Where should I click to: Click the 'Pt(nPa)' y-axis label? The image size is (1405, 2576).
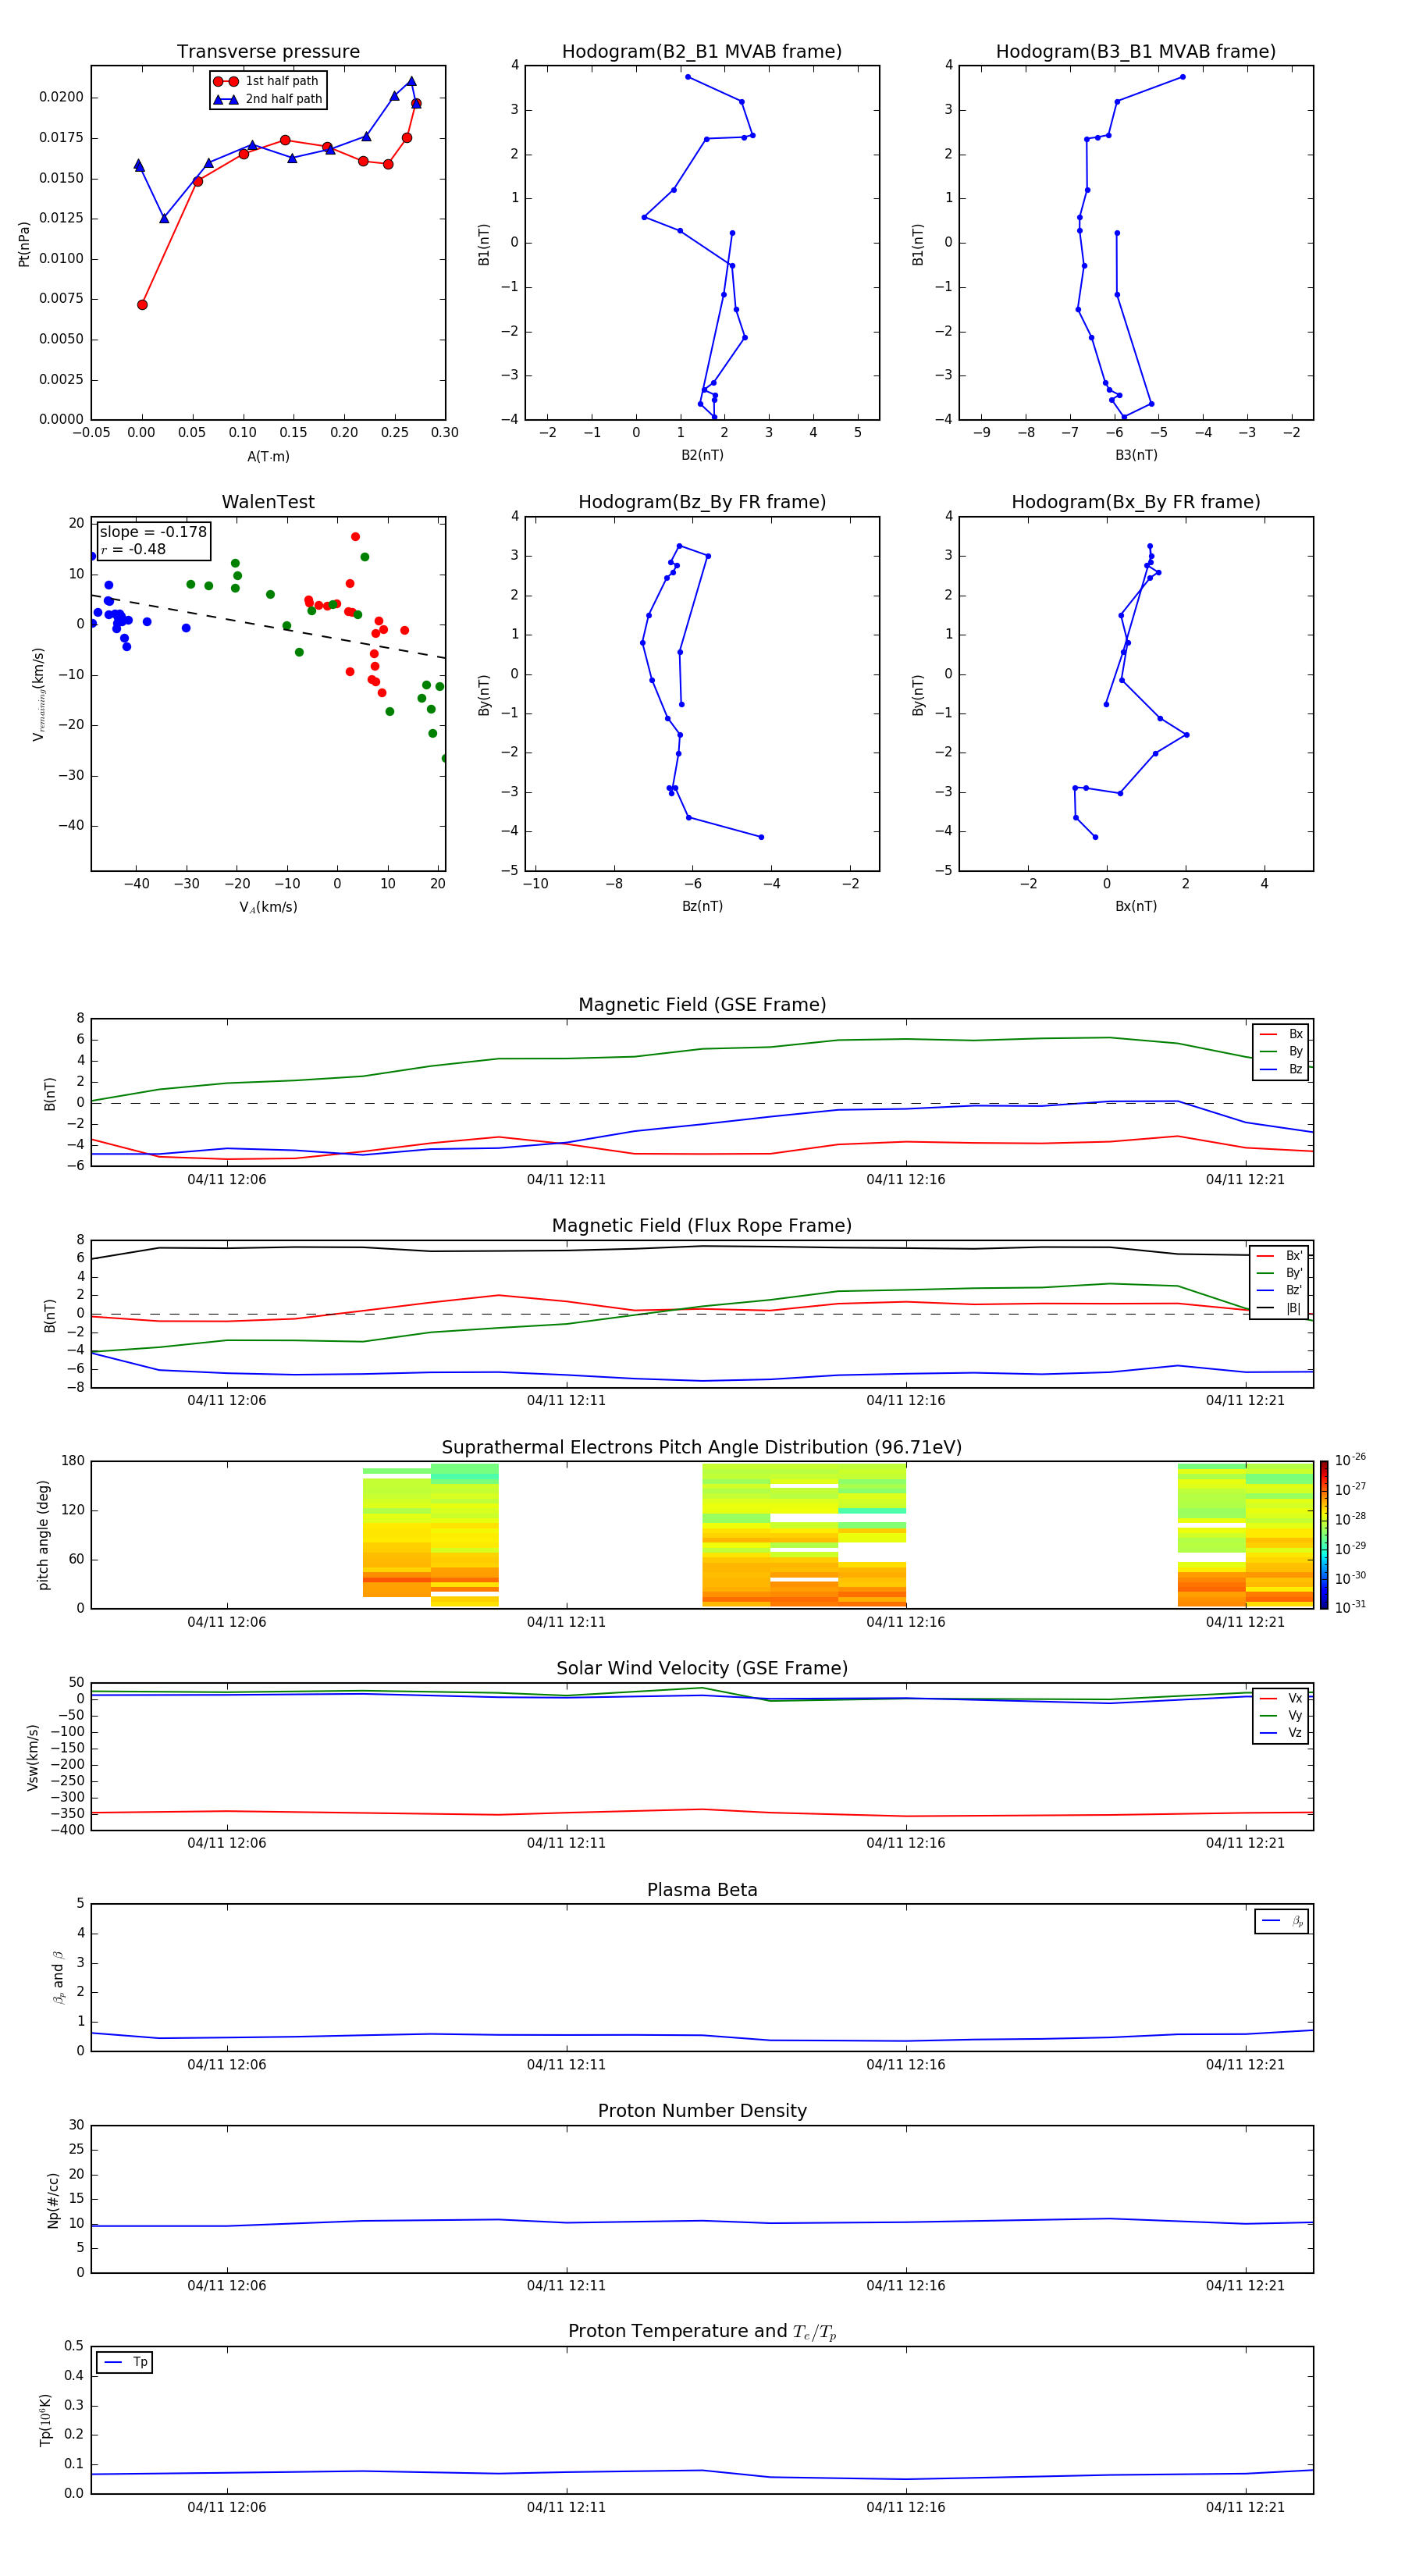pos(24,244)
